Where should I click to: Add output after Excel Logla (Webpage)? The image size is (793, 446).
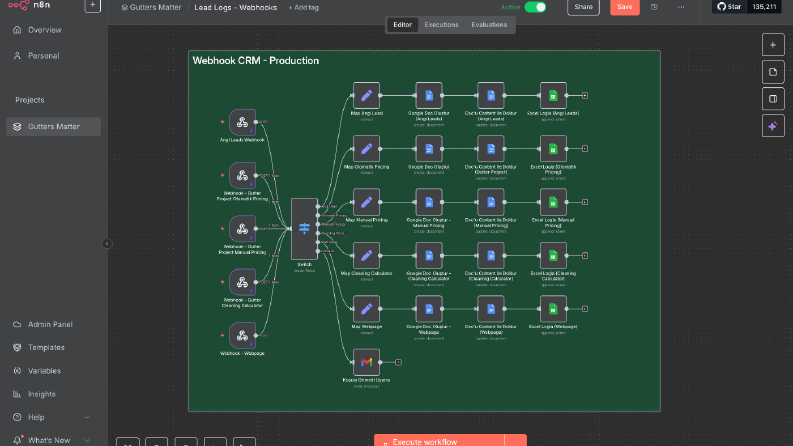click(x=585, y=309)
